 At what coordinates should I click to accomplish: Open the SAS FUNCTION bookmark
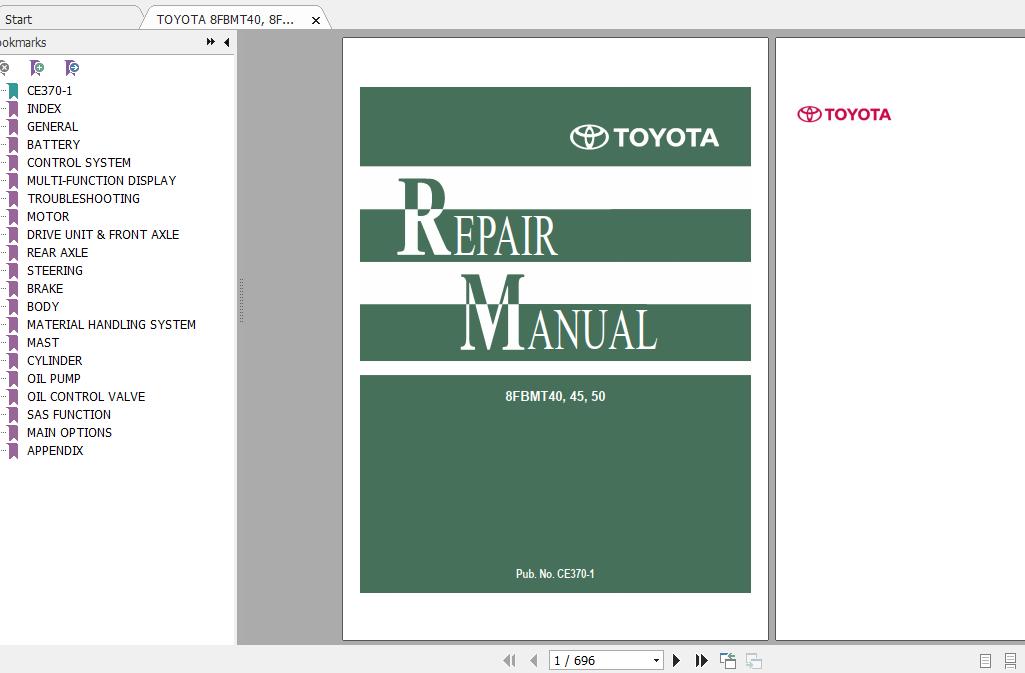68,414
